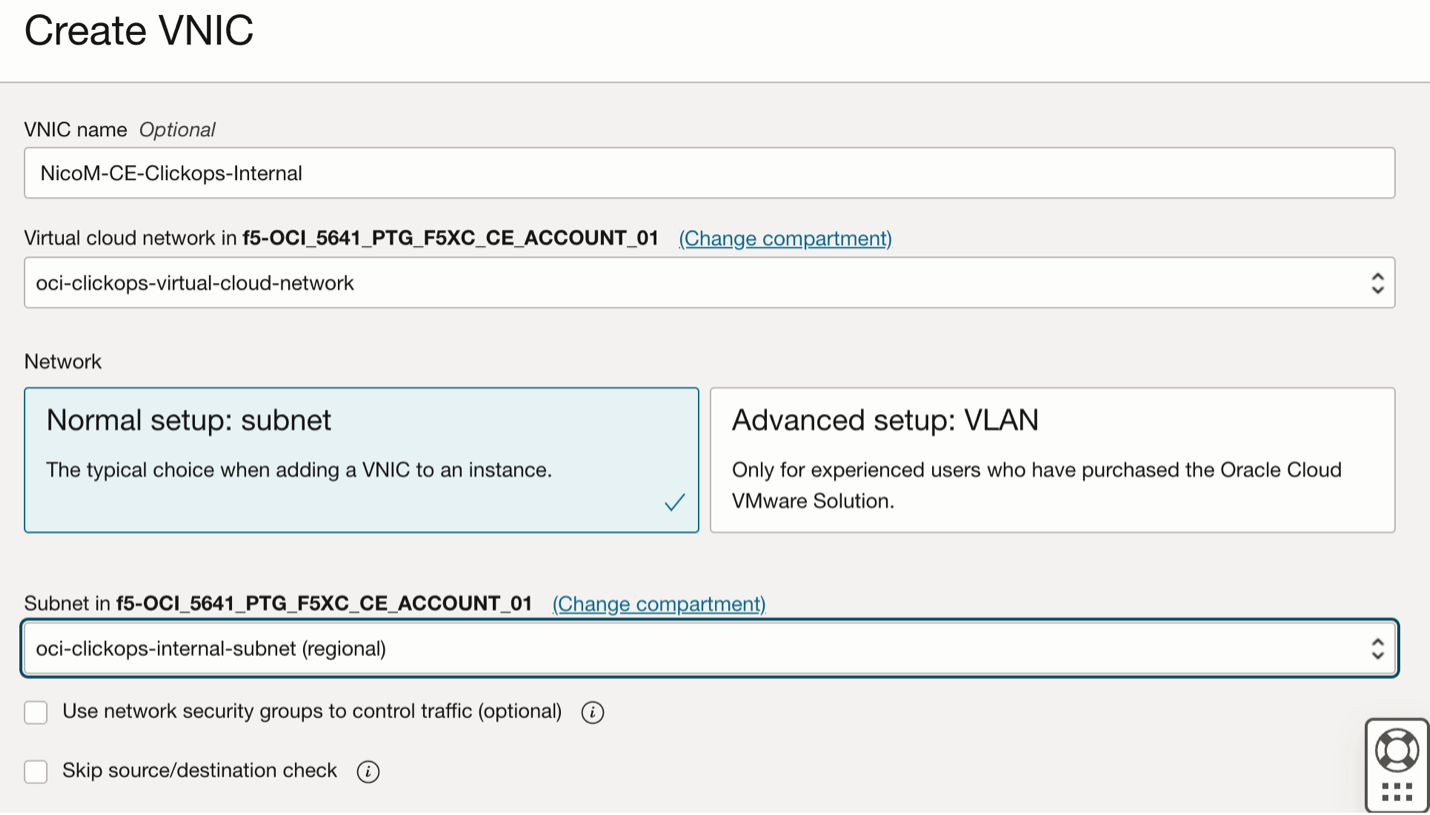Tick the Skip source/destination check box
Image resolution: width=1430 pixels, height=815 pixels.
(x=36, y=772)
